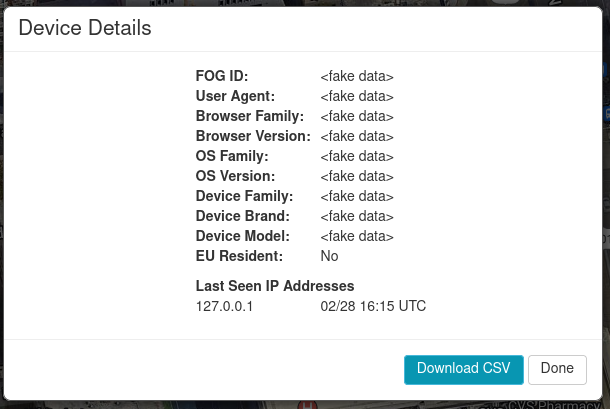Click the value next to FOG ID
Screen dimensions: 610x409
coord(357,76)
